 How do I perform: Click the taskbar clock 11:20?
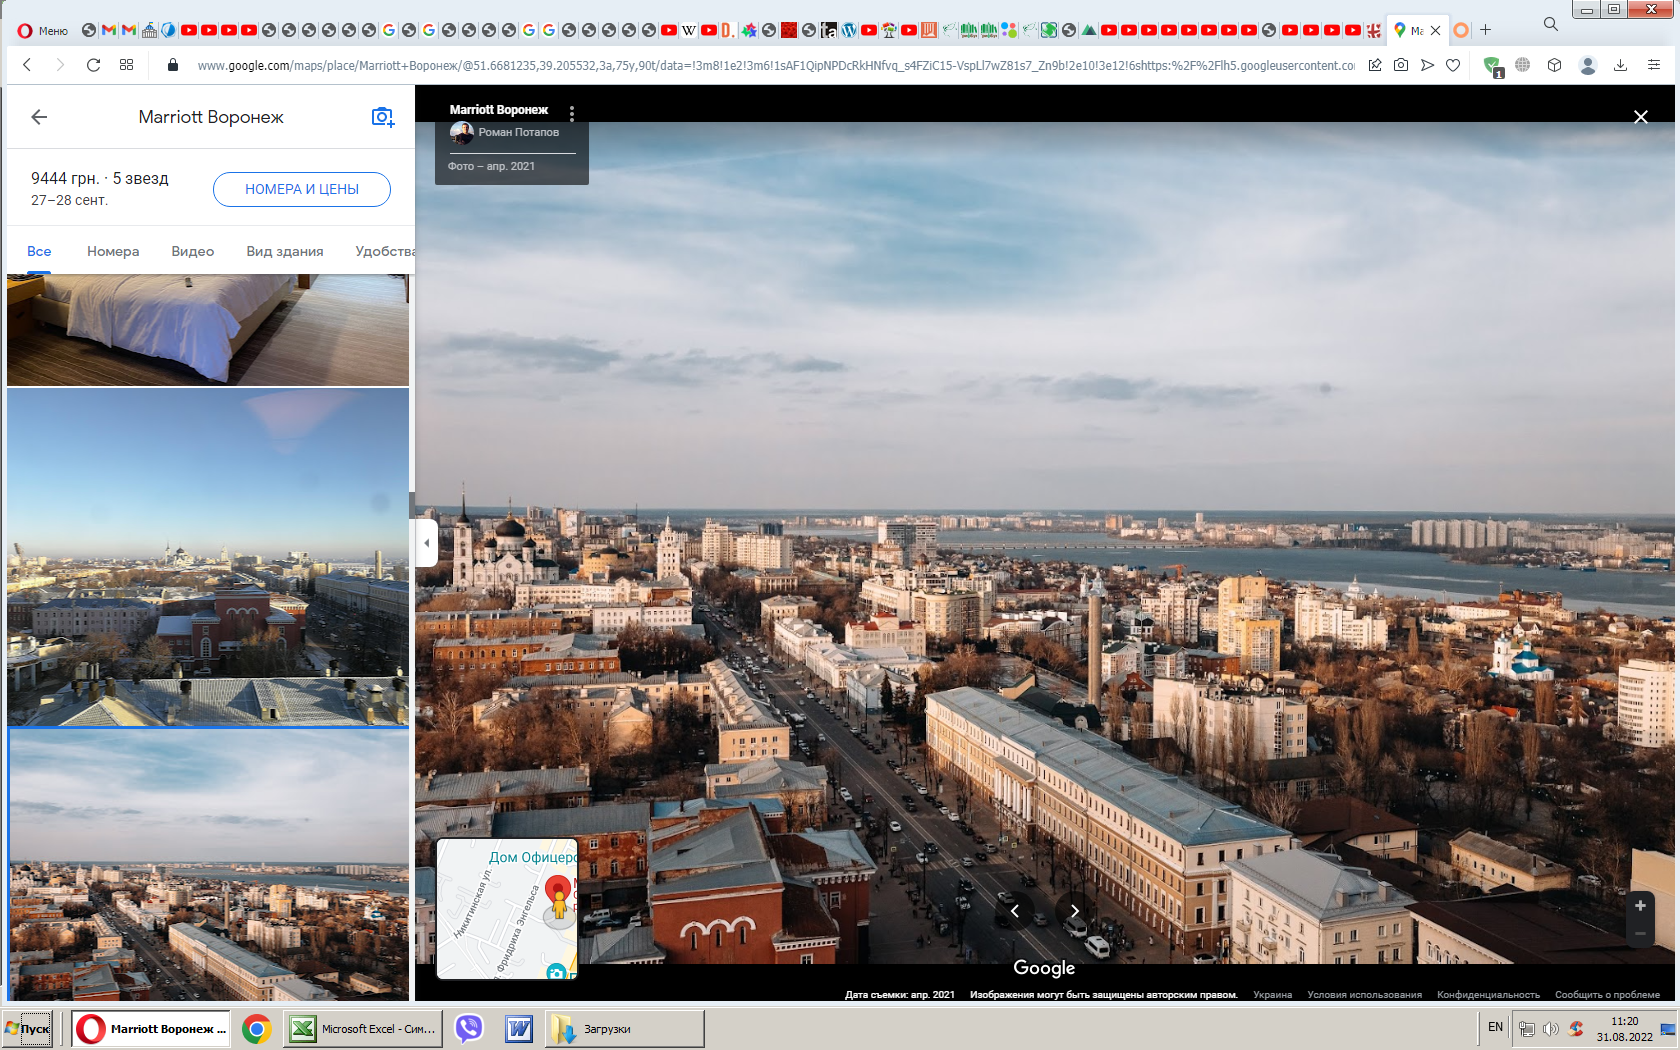[x=1625, y=1021]
